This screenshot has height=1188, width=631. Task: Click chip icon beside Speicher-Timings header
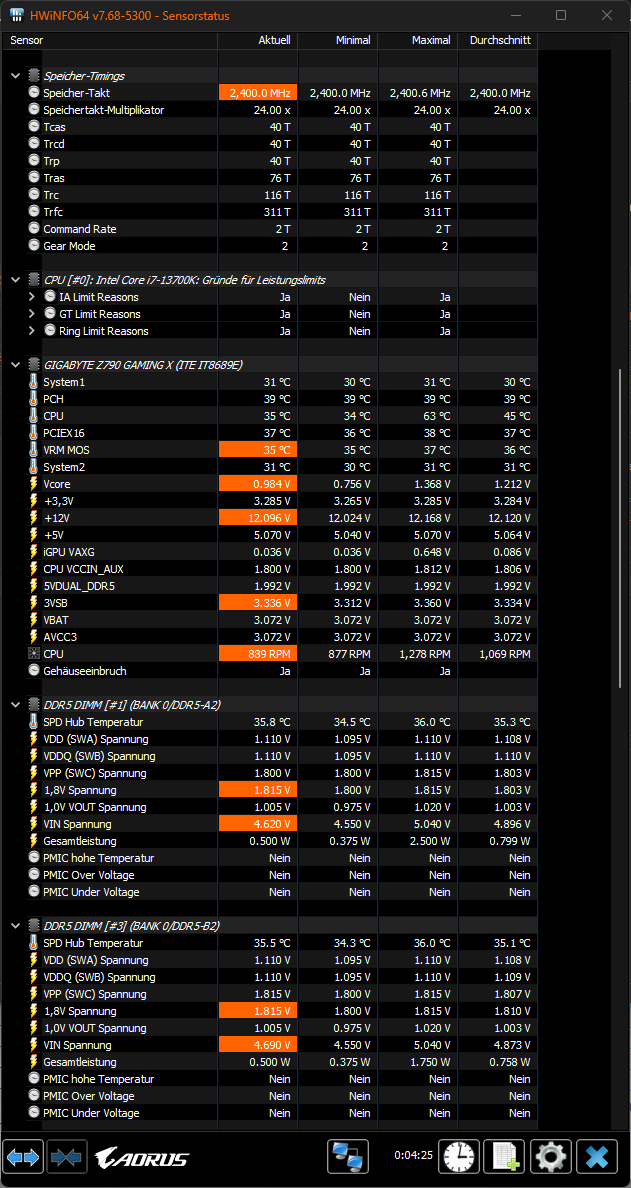point(33,76)
